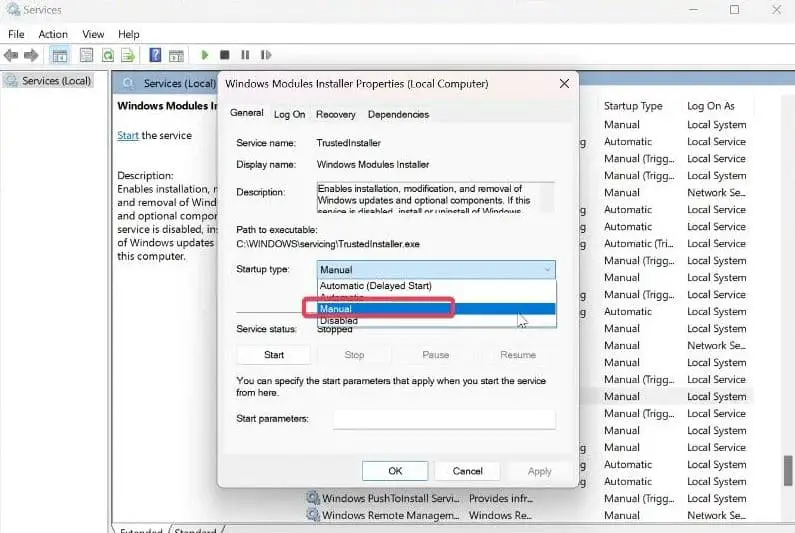Viewport: 795px width, 533px height.
Task: Click the TrustedInstaller.exe executable path text
Action: coord(328,244)
